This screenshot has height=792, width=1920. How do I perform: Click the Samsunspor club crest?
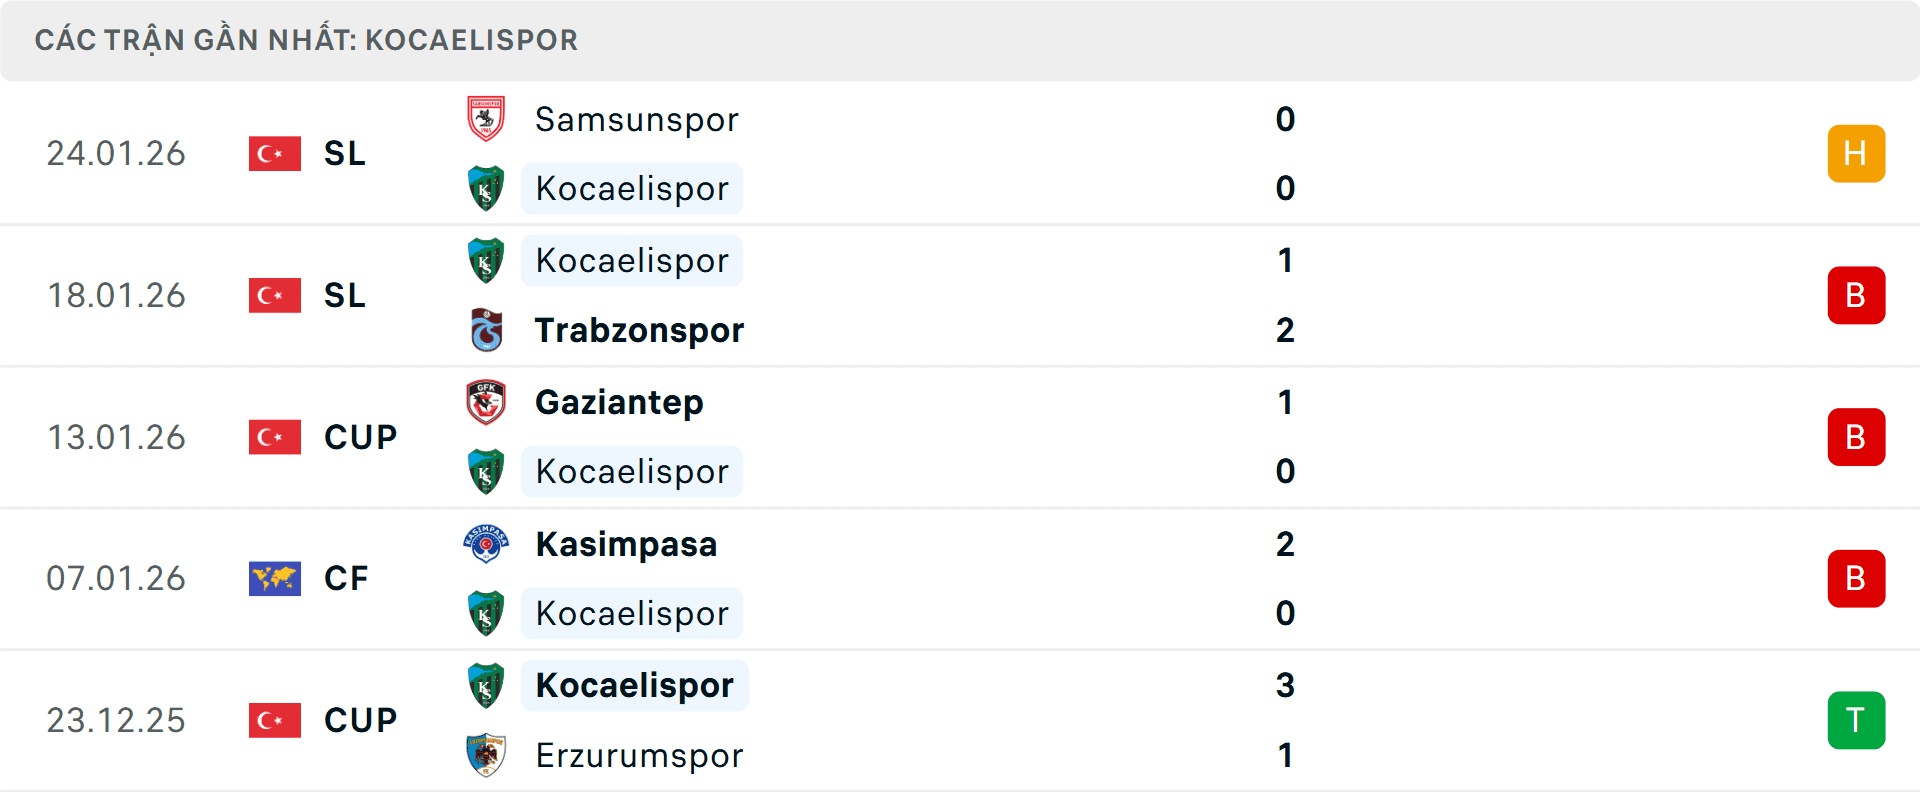(486, 119)
